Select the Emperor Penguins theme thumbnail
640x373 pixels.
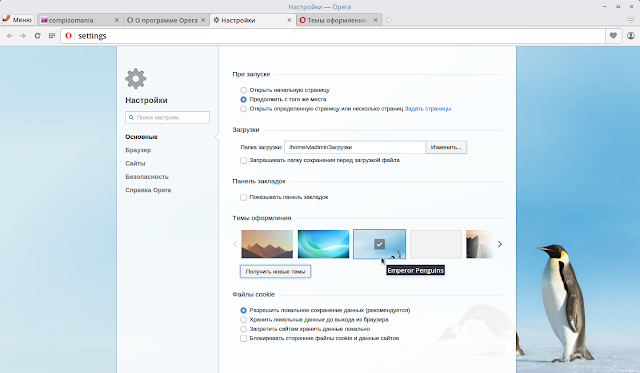tap(380, 244)
